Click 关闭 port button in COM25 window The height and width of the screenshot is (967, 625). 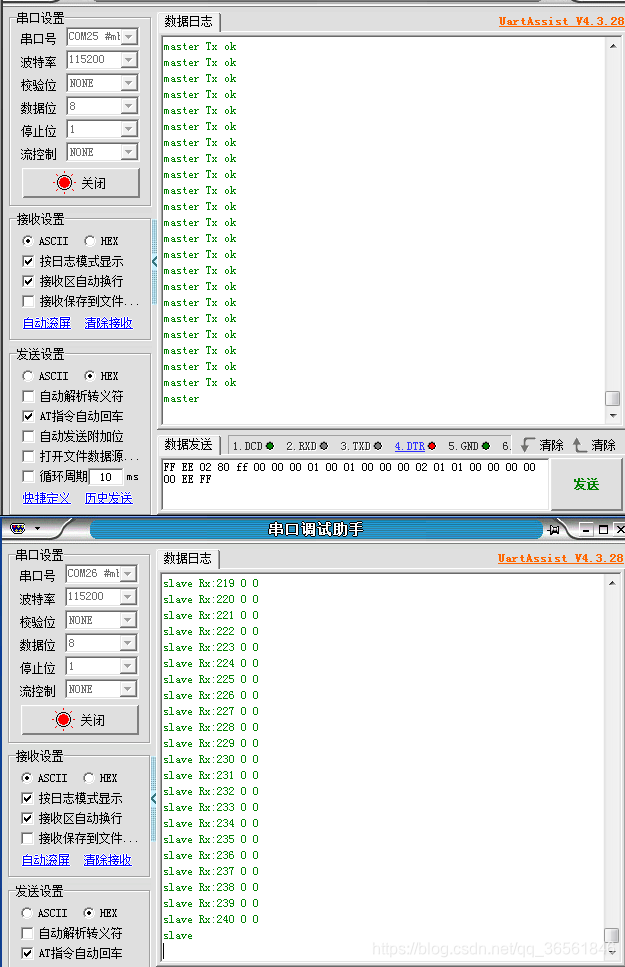pyautogui.click(x=81, y=183)
